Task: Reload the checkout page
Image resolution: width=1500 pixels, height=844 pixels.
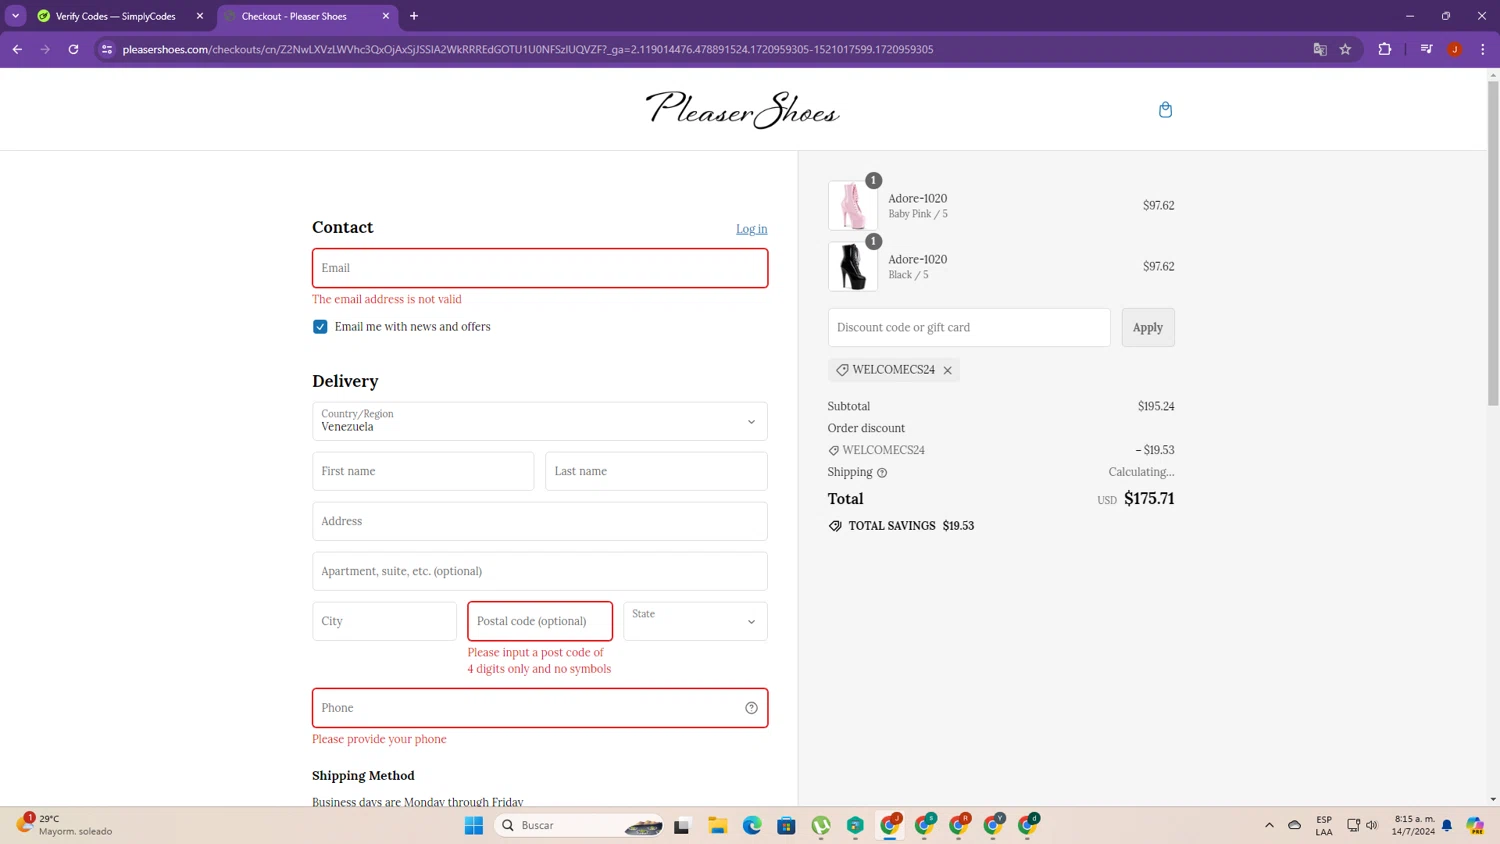Action: point(73,49)
